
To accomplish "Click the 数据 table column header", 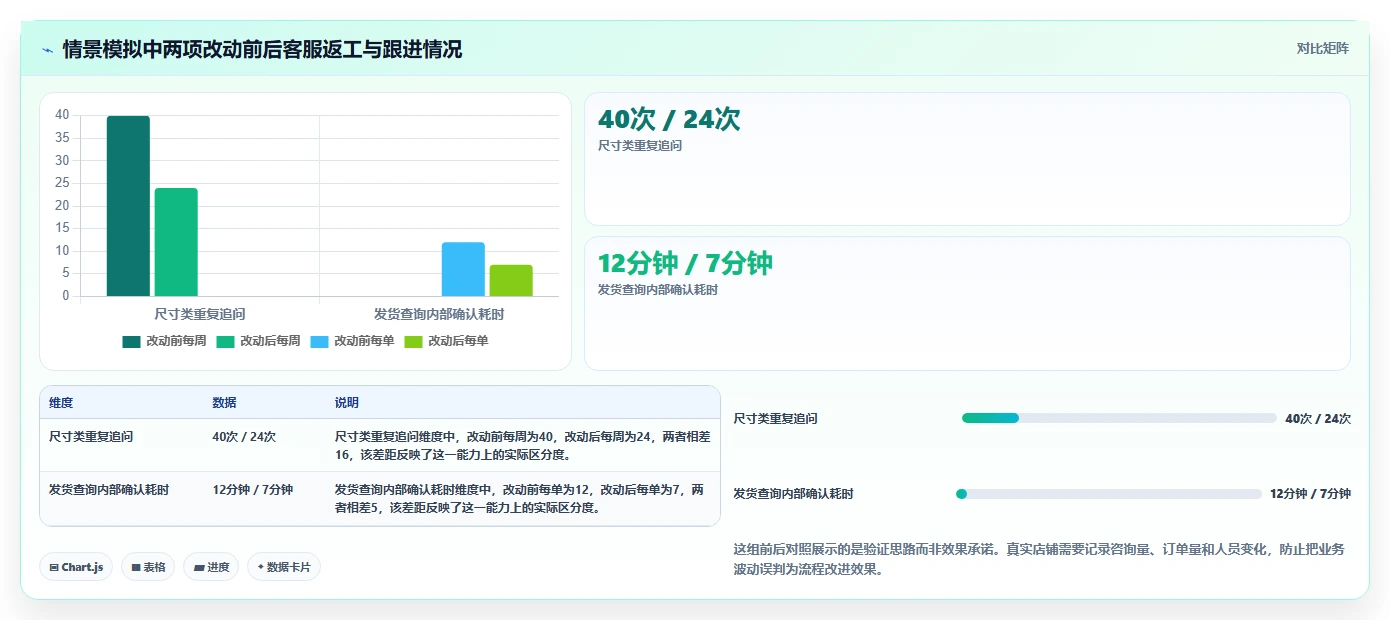I will tap(224, 403).
